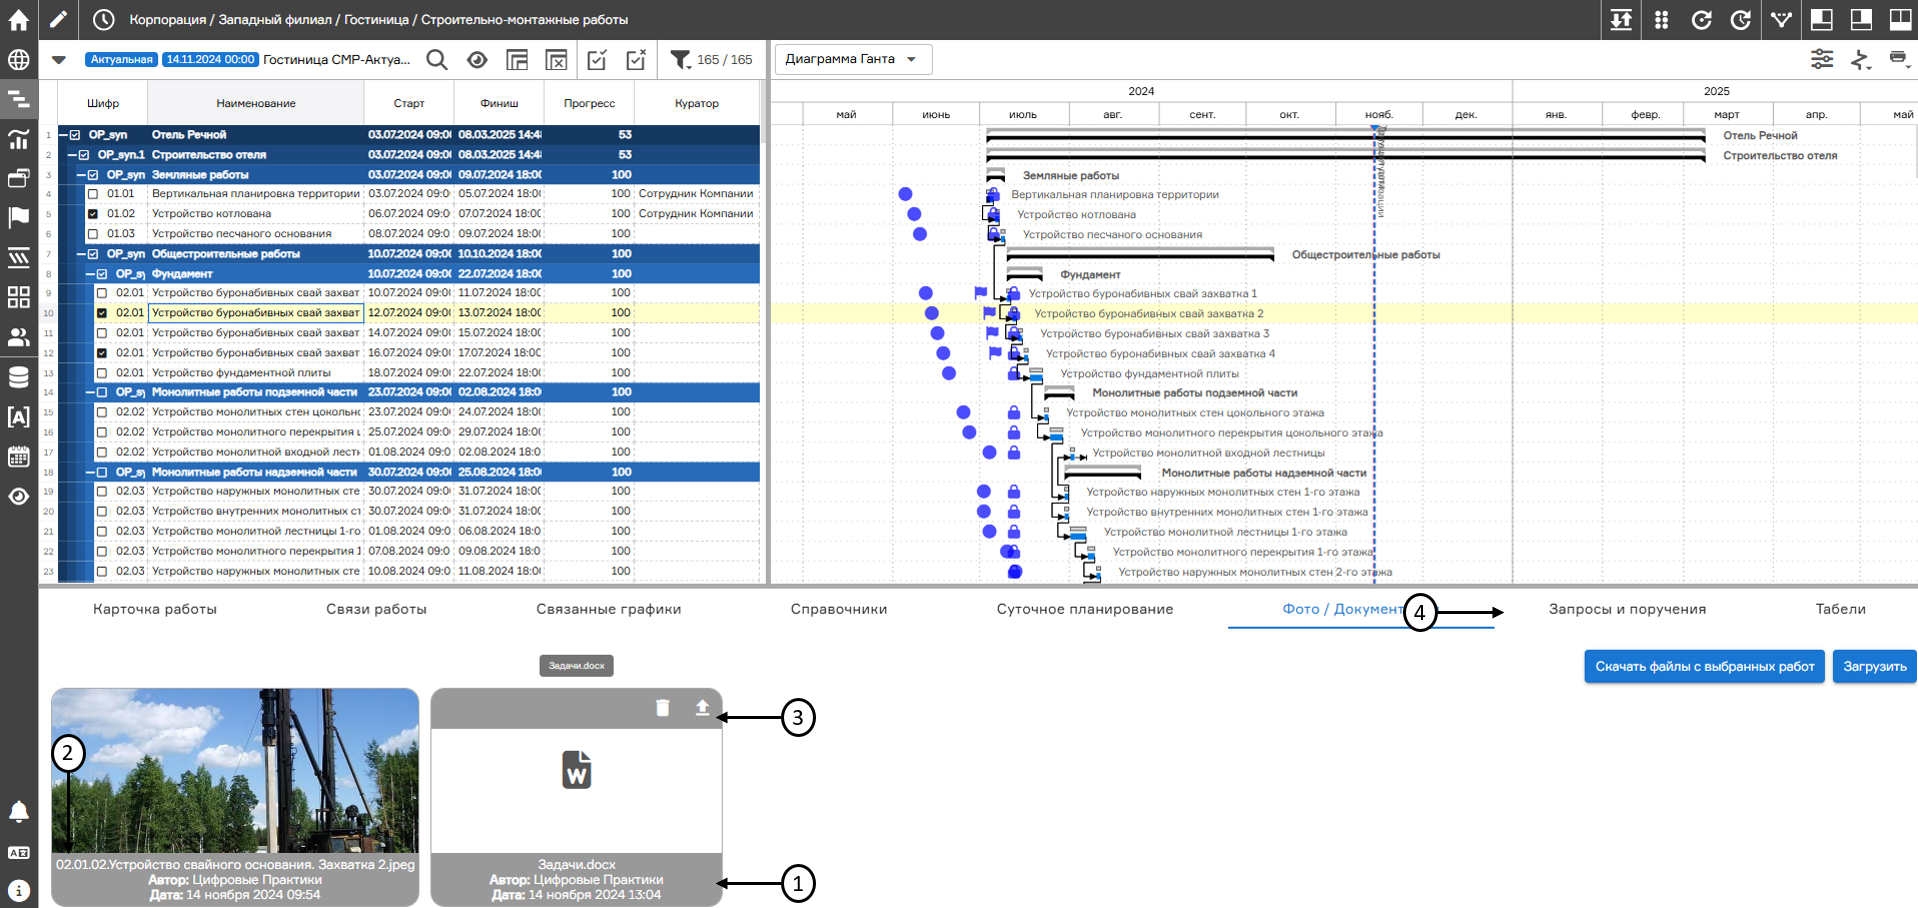
Task: Open the dropdown arrow left of Актуальная badge
Action: click(59, 60)
